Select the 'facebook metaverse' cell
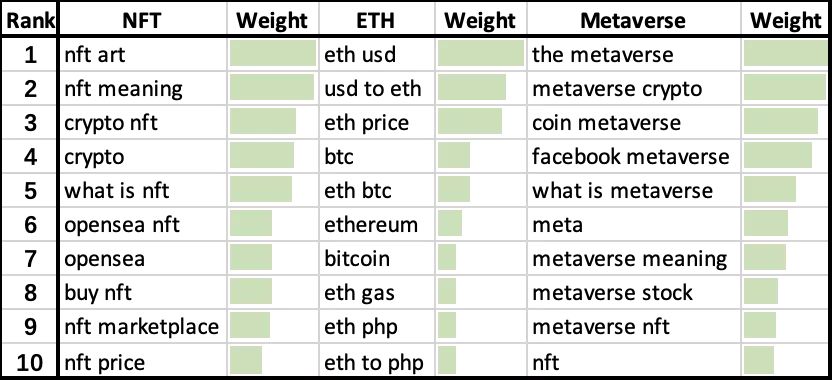The height and width of the screenshot is (380, 832). 634,156
